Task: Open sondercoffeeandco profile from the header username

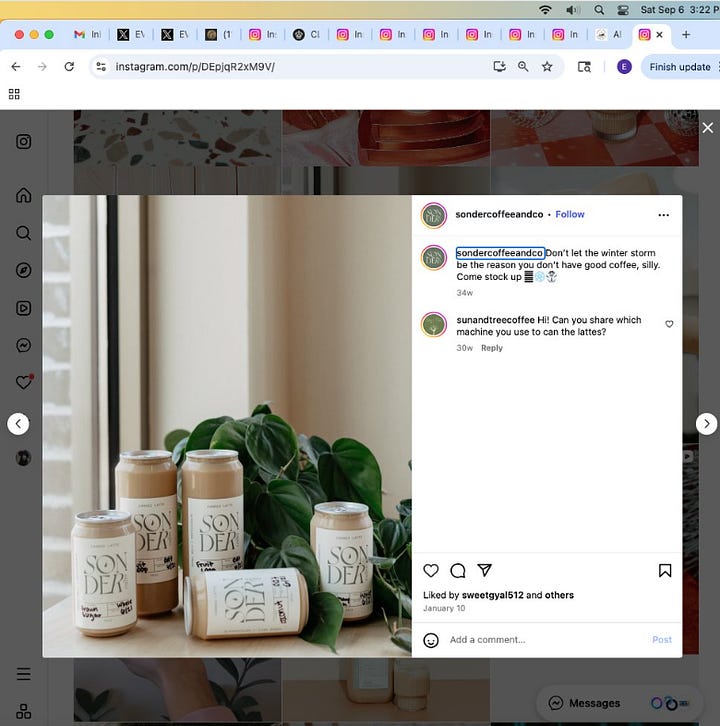Action: point(499,214)
